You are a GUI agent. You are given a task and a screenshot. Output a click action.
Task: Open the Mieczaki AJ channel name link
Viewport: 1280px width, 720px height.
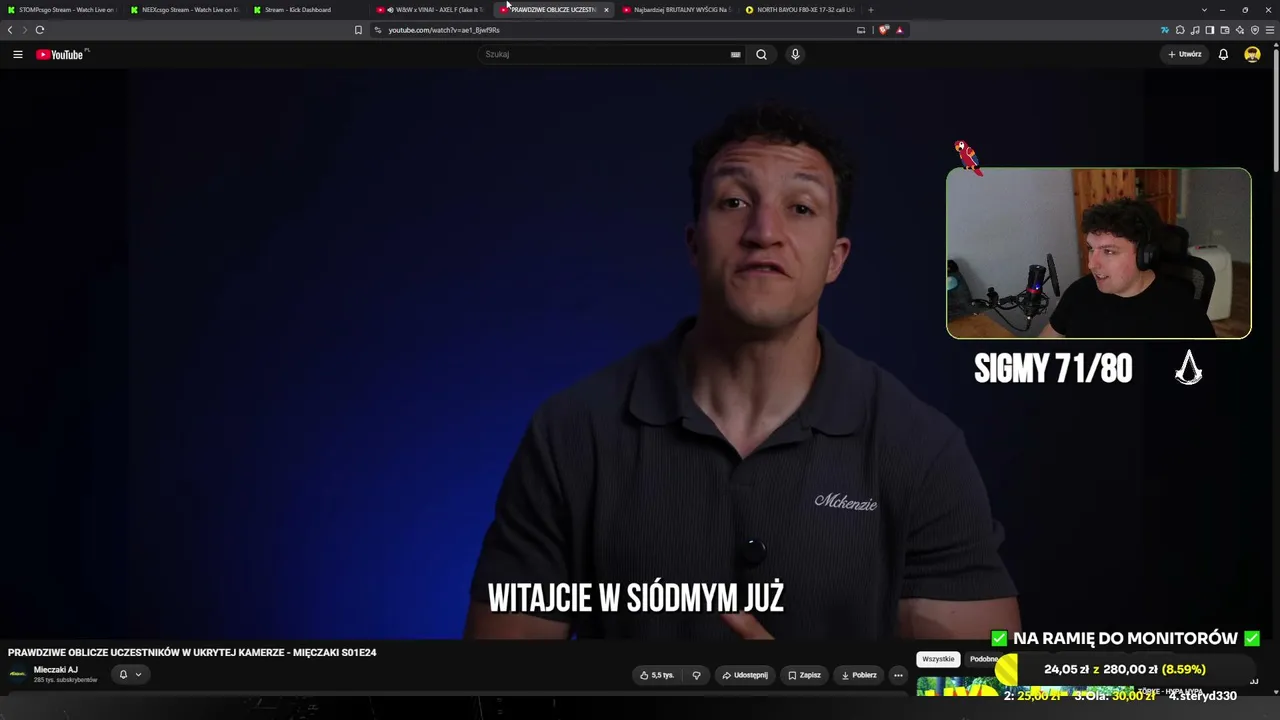point(56,670)
